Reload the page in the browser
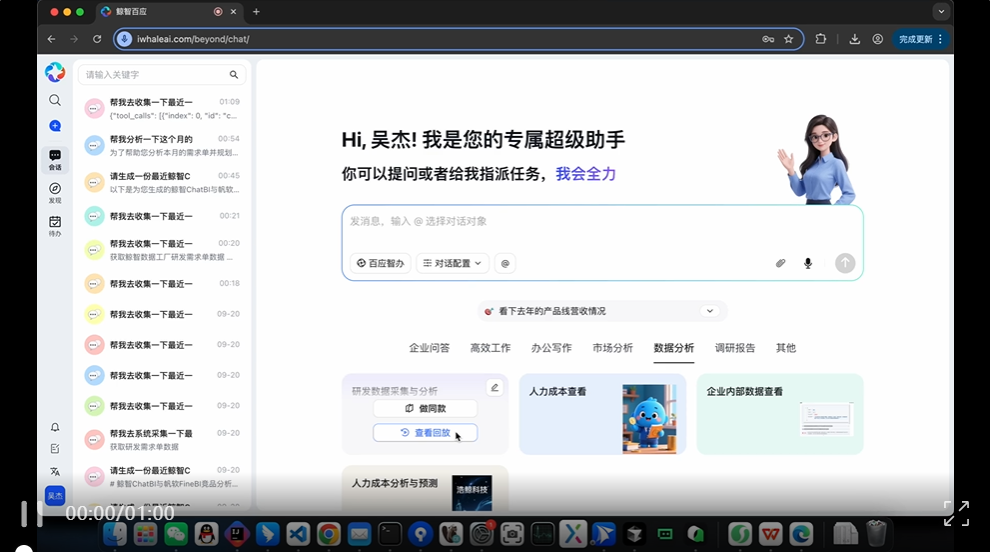 click(97, 39)
